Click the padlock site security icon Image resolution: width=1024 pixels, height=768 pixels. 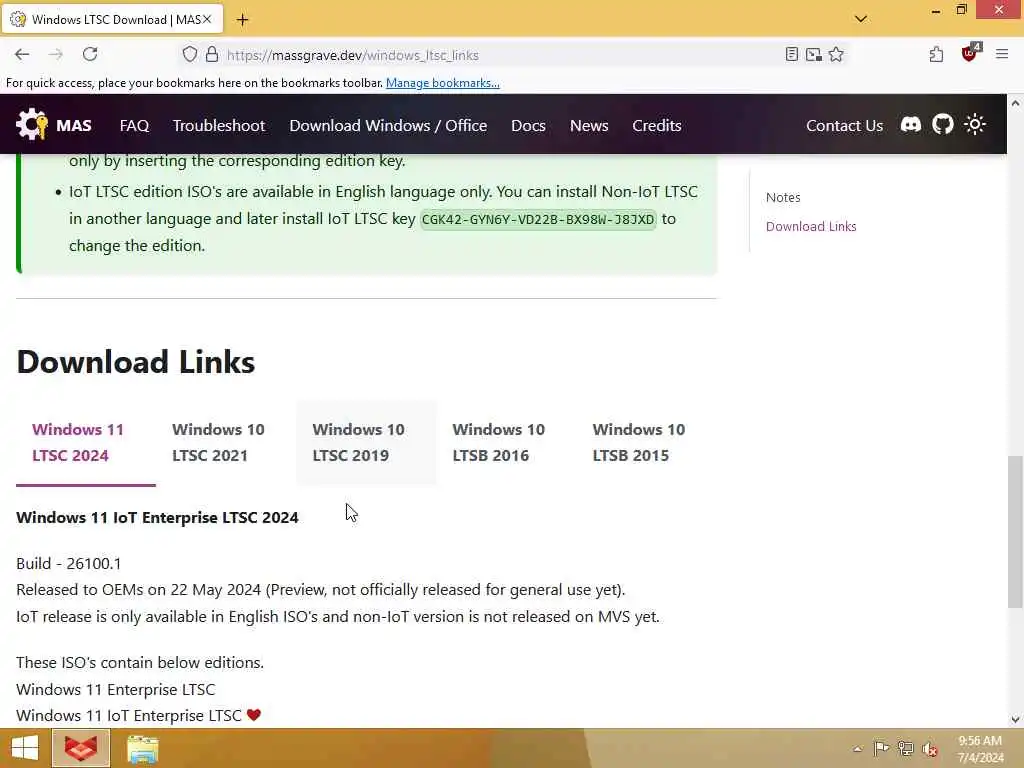point(212,55)
